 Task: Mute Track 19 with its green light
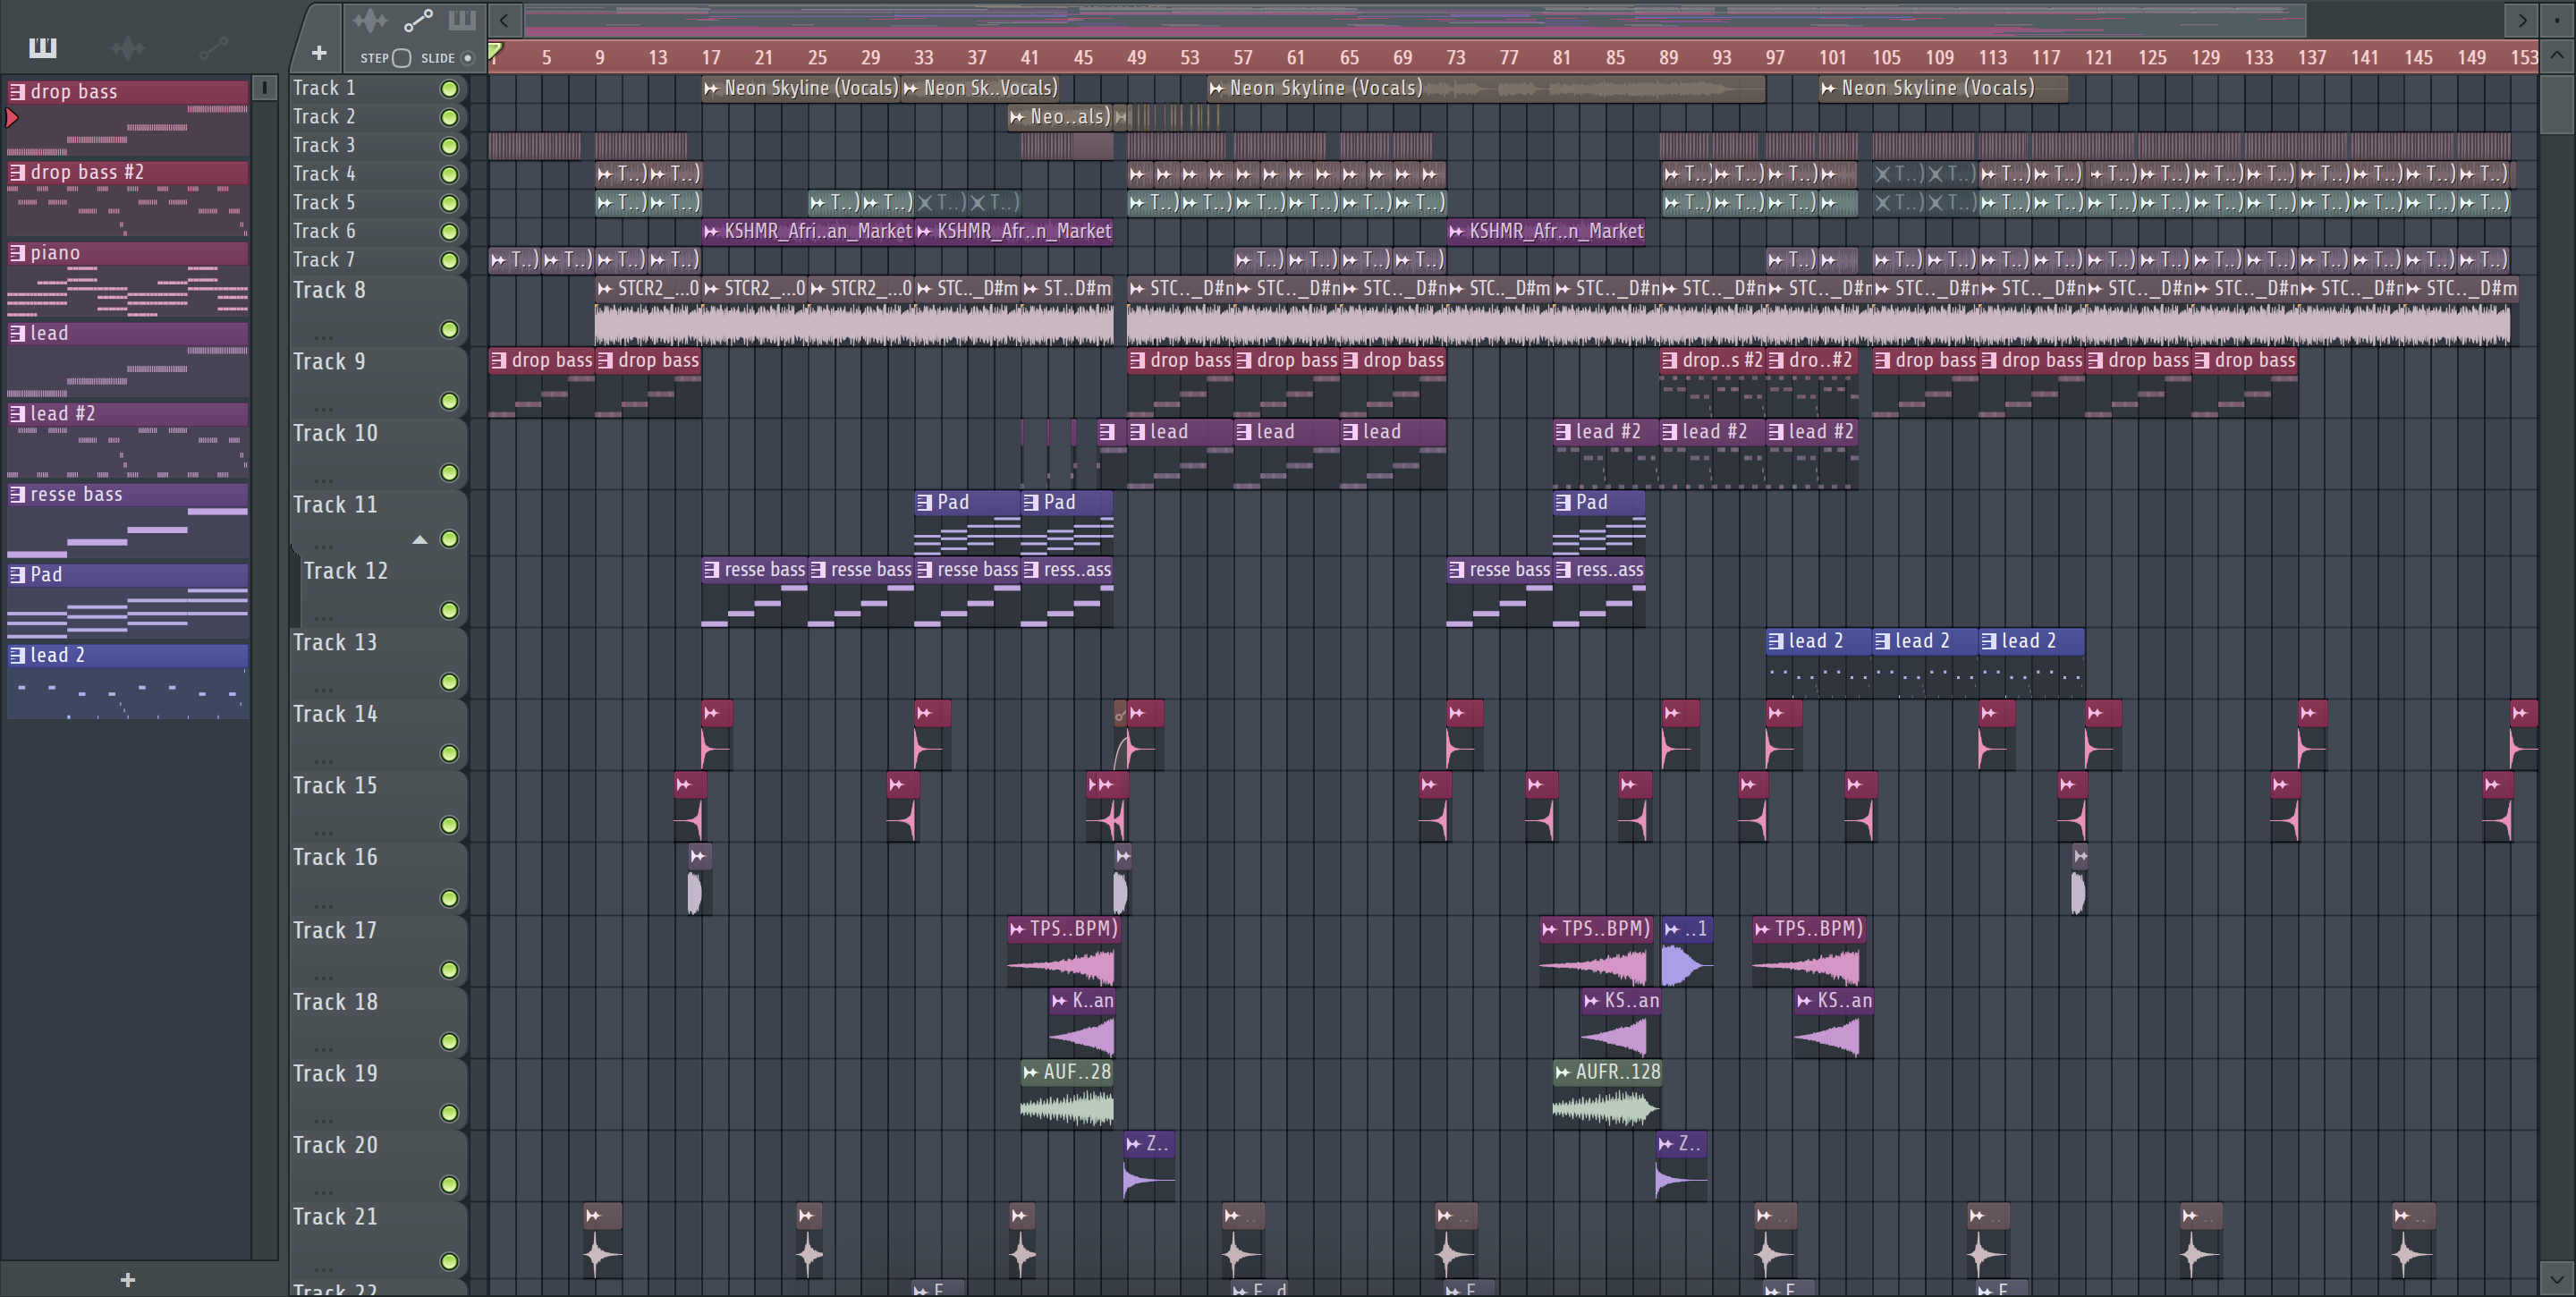[x=450, y=1113]
